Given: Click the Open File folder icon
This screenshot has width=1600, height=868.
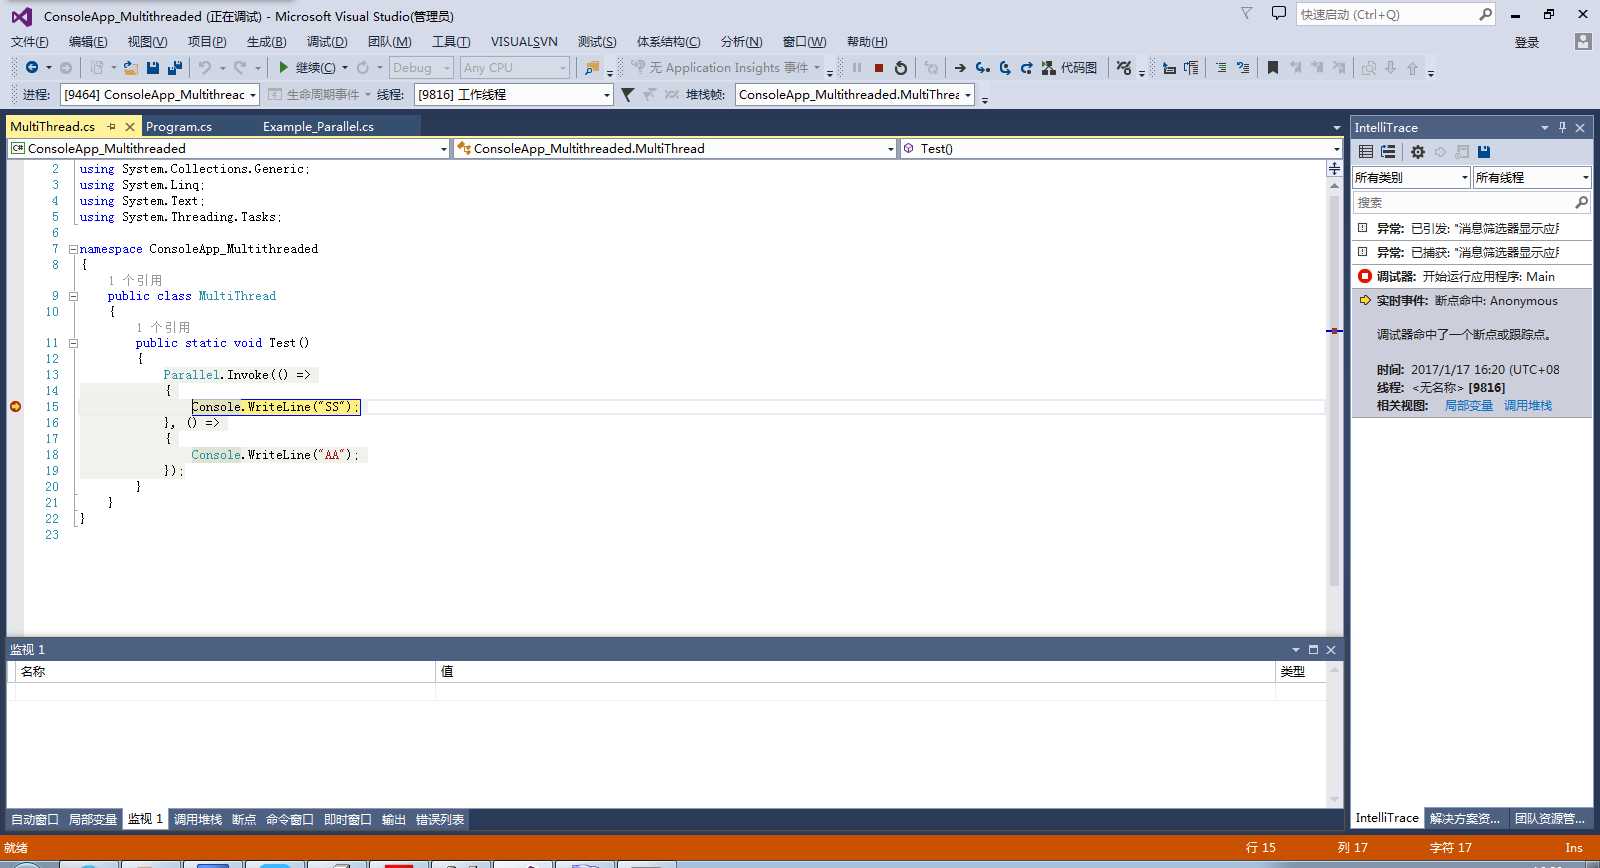Looking at the screenshot, I should [130, 68].
